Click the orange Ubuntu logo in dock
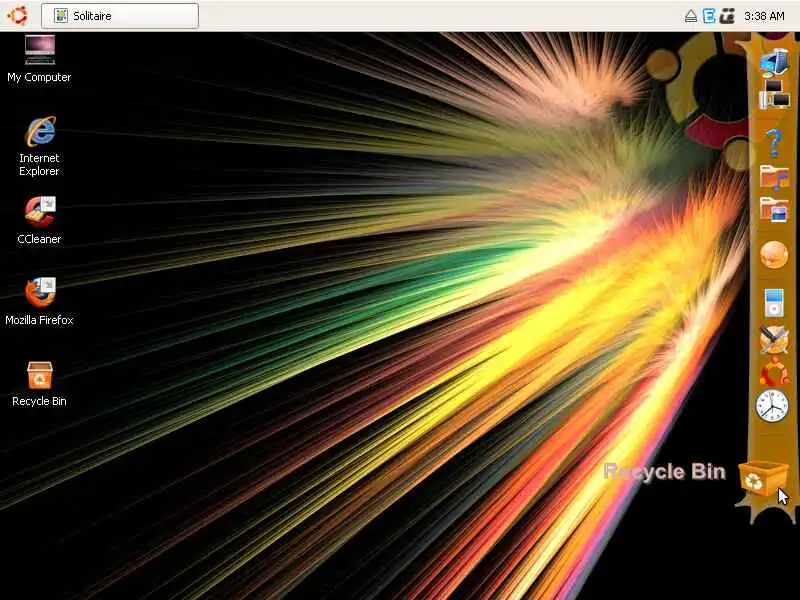The height and width of the screenshot is (600, 800). (774, 372)
